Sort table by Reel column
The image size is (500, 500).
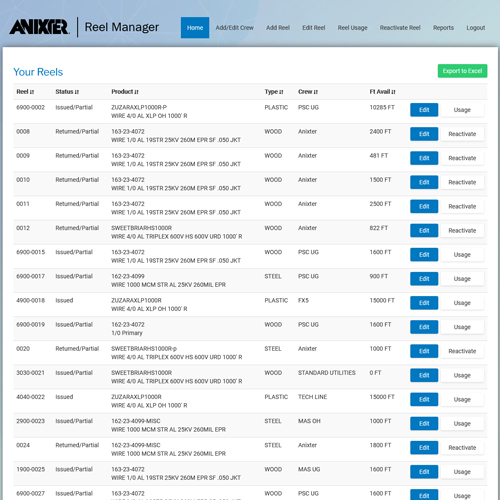(x=25, y=92)
